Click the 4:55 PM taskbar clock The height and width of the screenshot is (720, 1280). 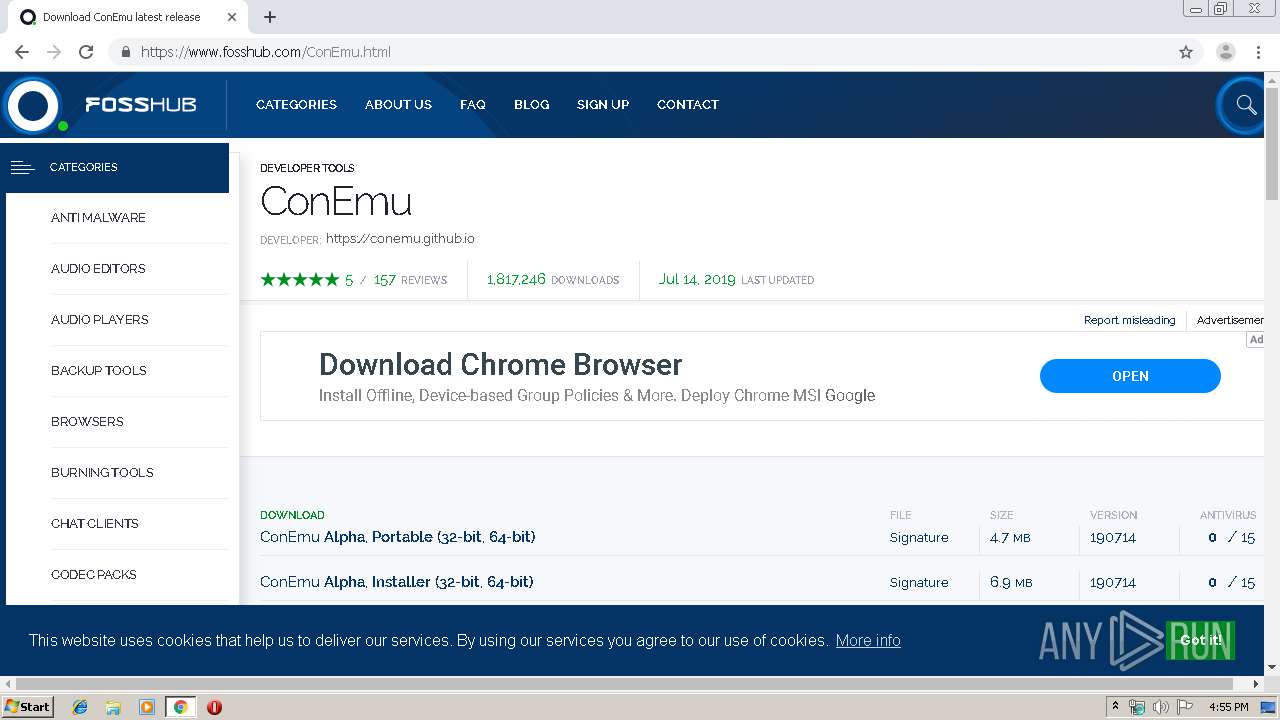1228,707
